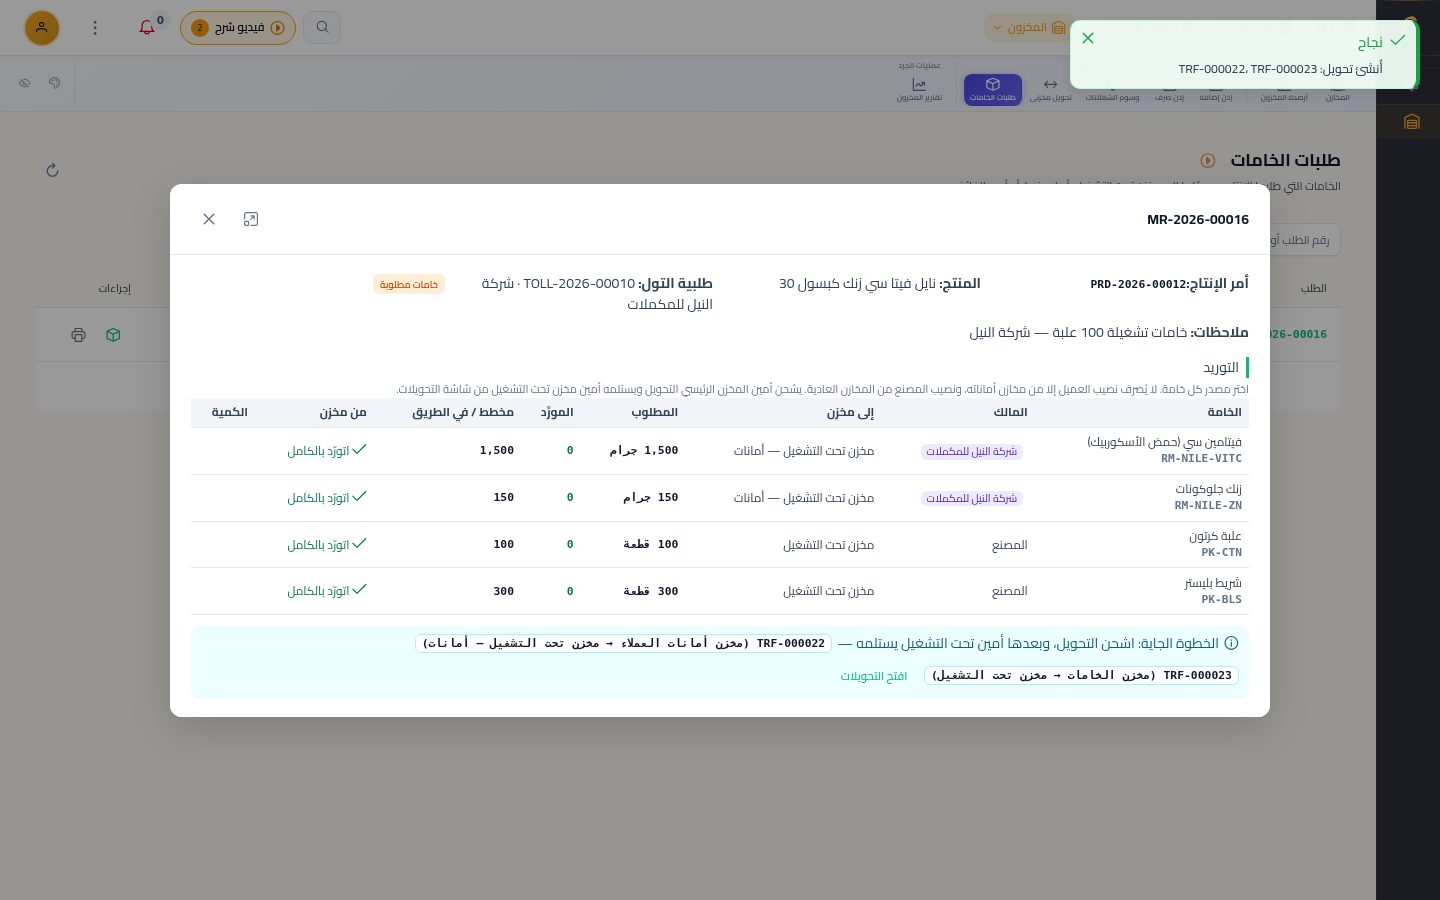Dismiss the success notification toast

(x=1088, y=38)
